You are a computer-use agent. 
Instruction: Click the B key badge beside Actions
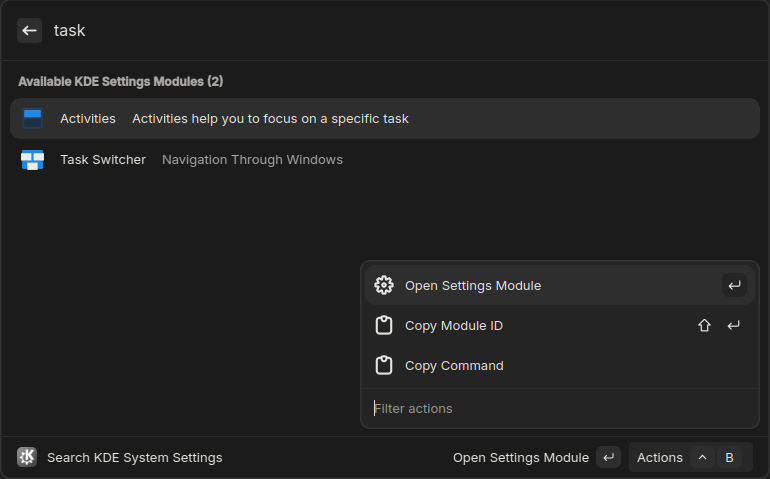pyautogui.click(x=729, y=457)
